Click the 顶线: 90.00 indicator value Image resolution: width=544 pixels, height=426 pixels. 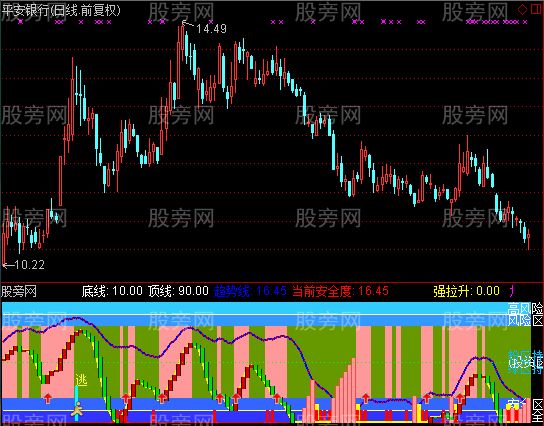178,291
